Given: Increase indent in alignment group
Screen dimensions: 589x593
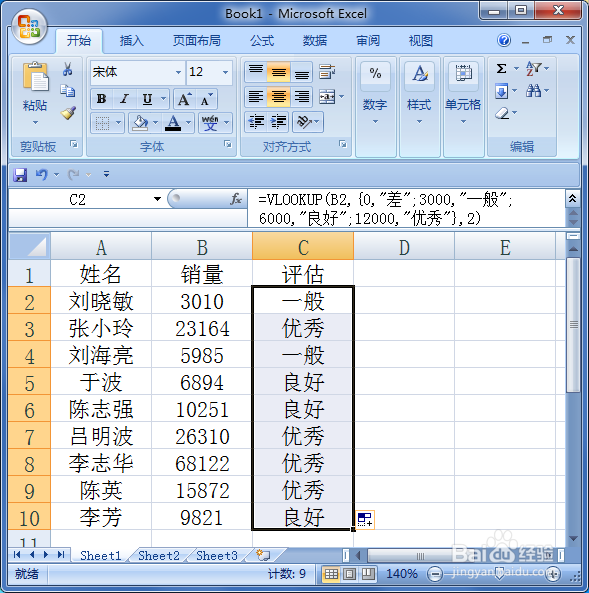Looking at the screenshot, I should click(278, 121).
